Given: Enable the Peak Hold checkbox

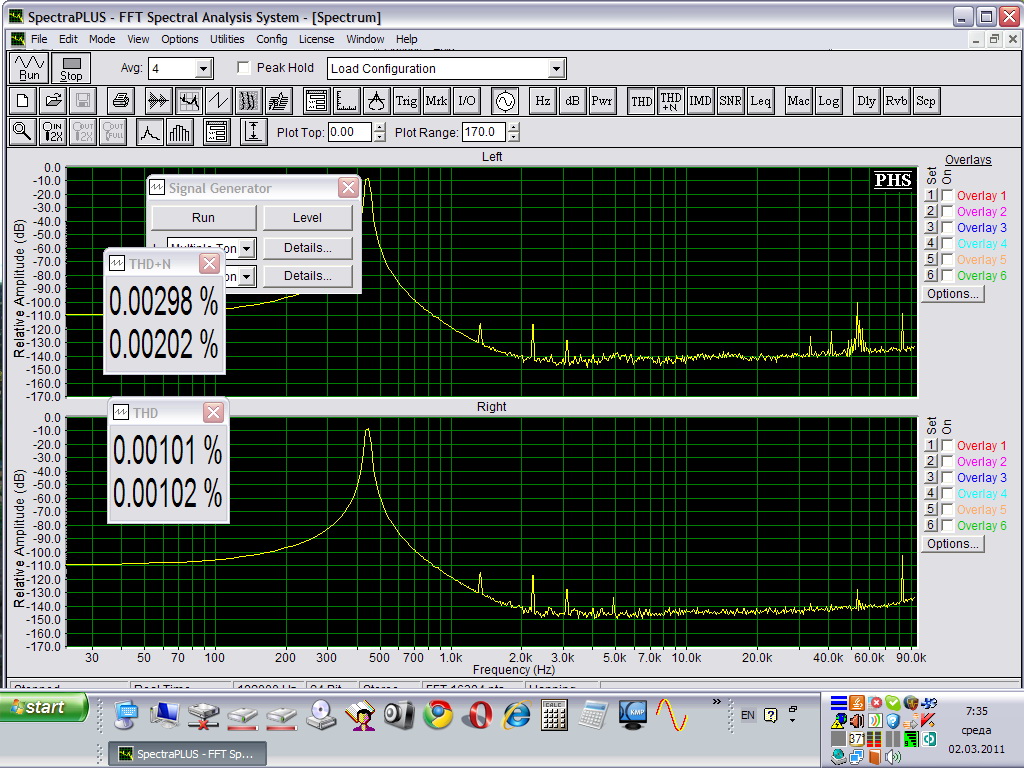Looking at the screenshot, I should pyautogui.click(x=244, y=68).
